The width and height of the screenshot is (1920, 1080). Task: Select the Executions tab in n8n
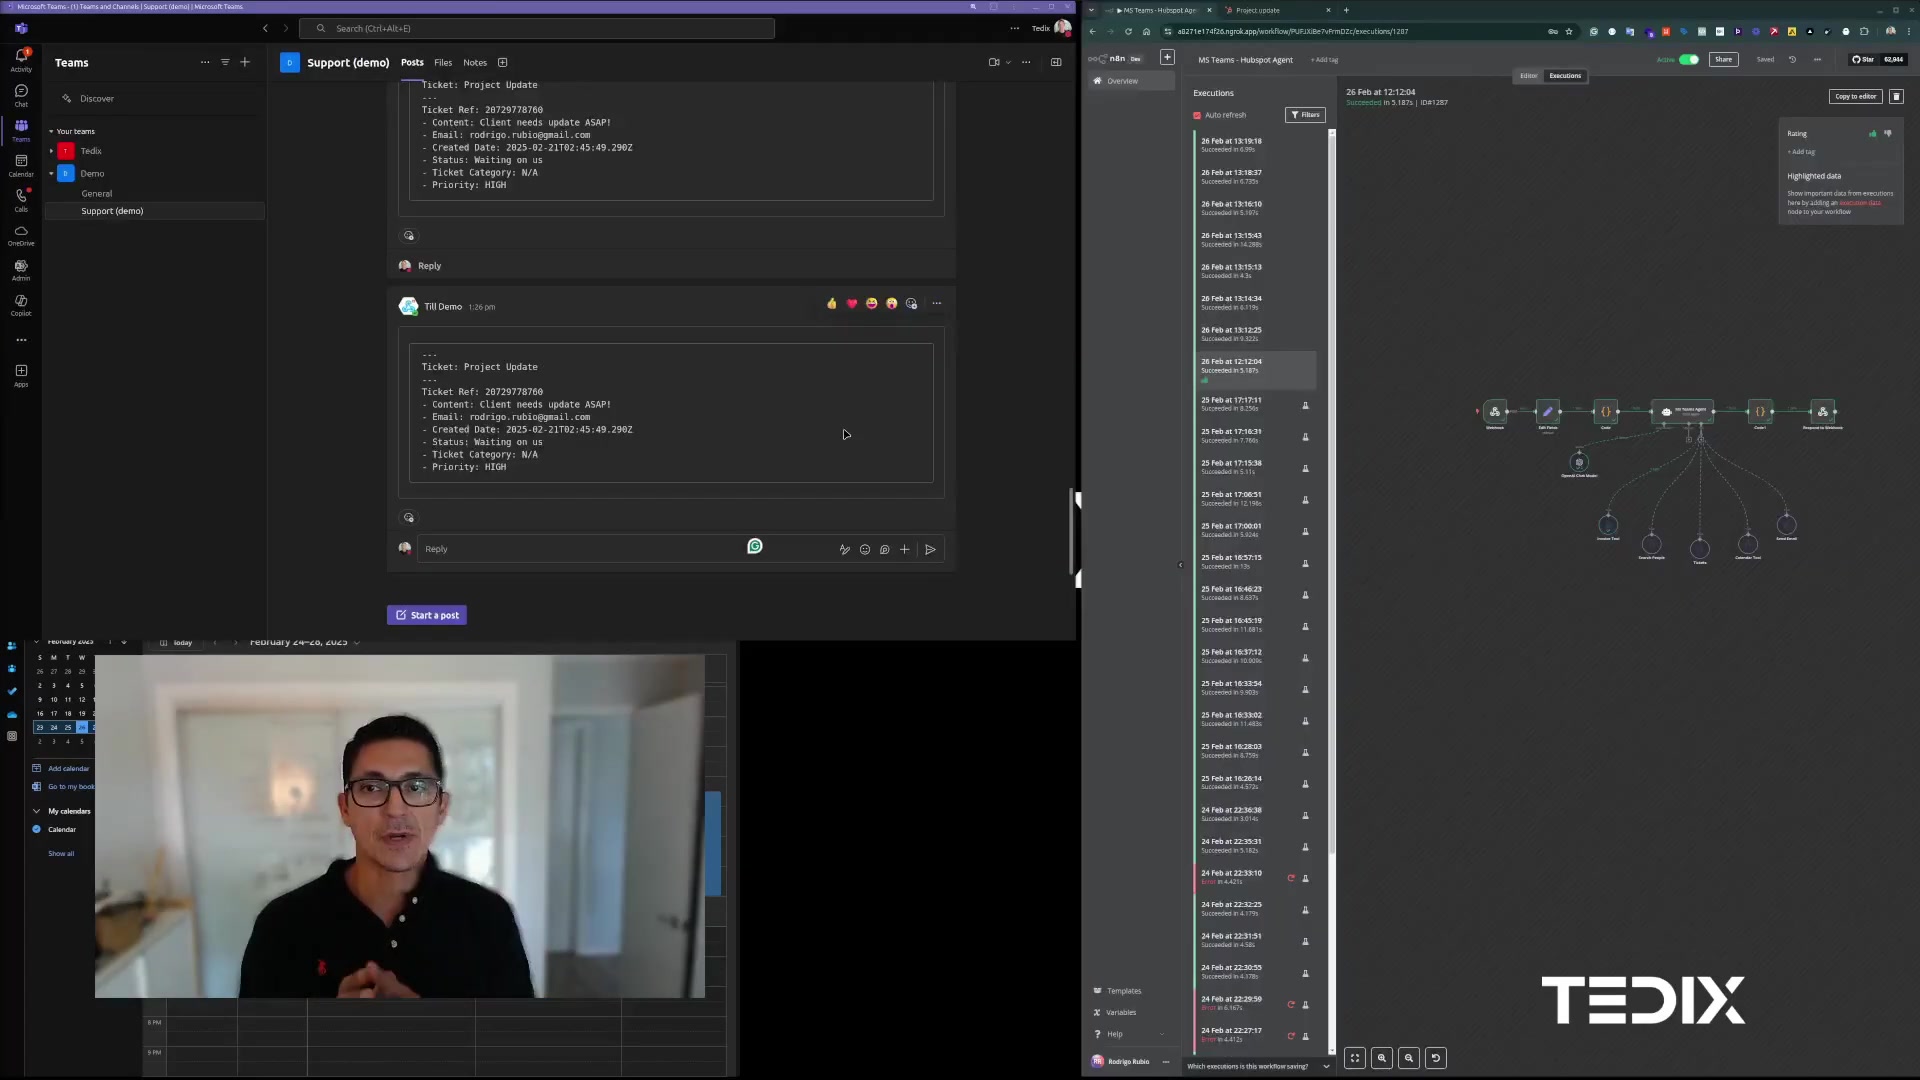(x=1565, y=76)
